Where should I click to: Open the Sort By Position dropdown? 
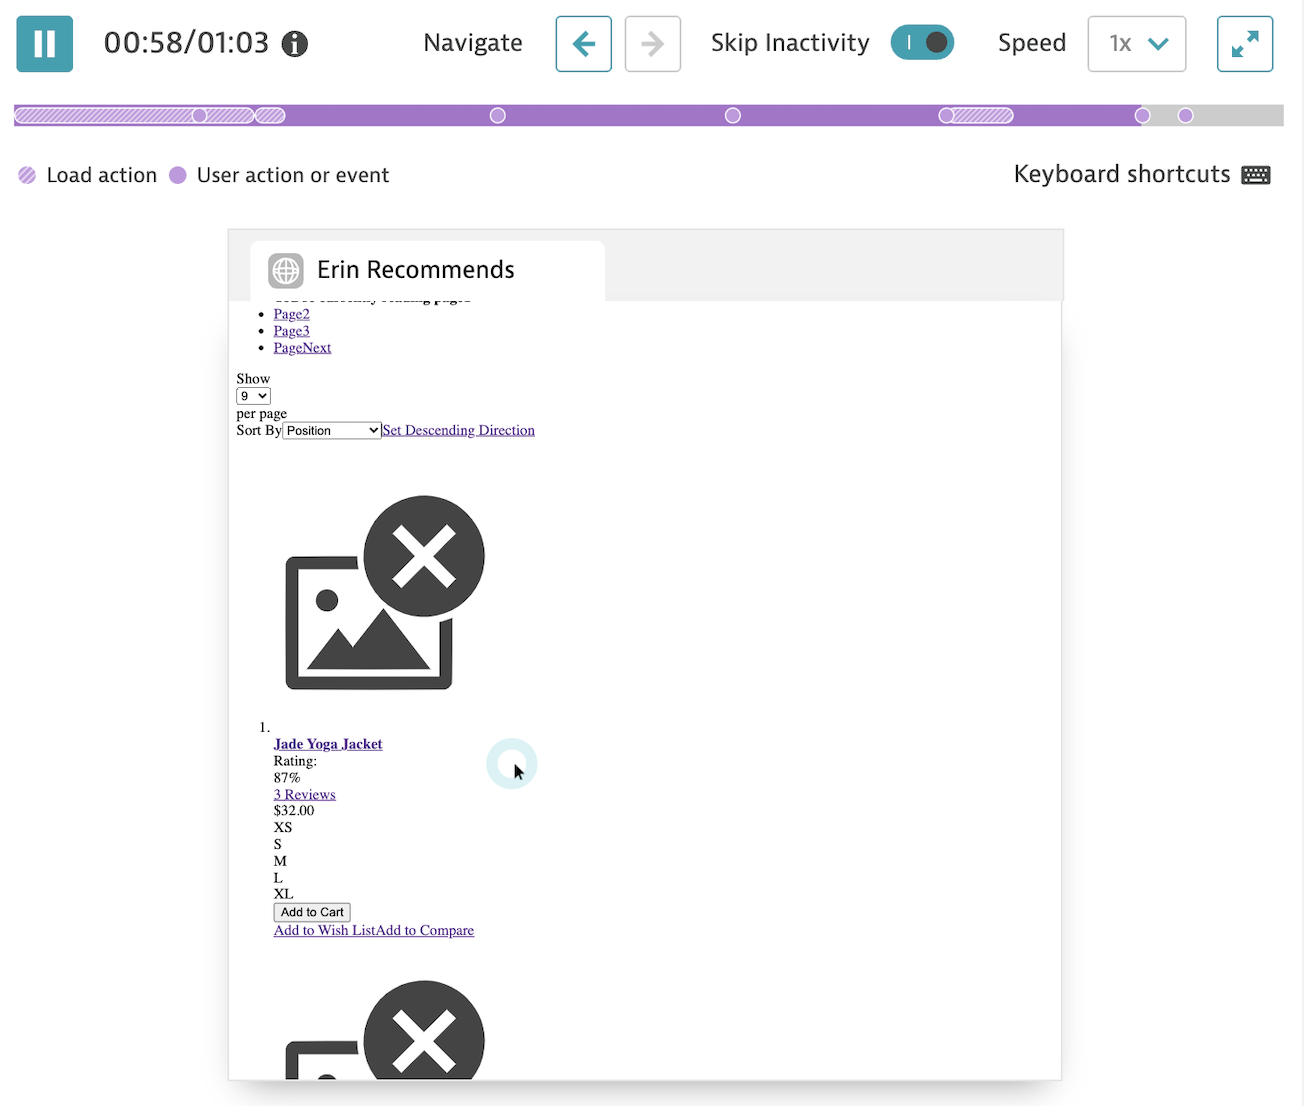click(332, 430)
